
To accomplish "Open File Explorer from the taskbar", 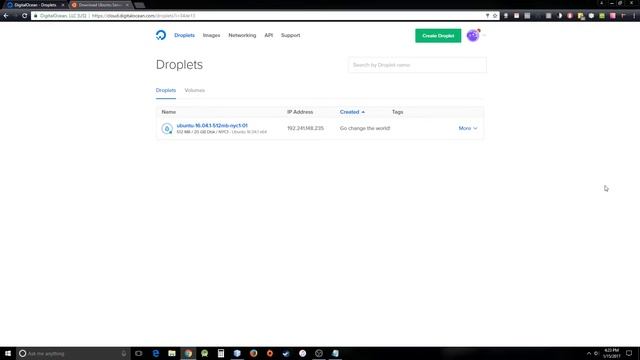I will (x=172, y=353).
